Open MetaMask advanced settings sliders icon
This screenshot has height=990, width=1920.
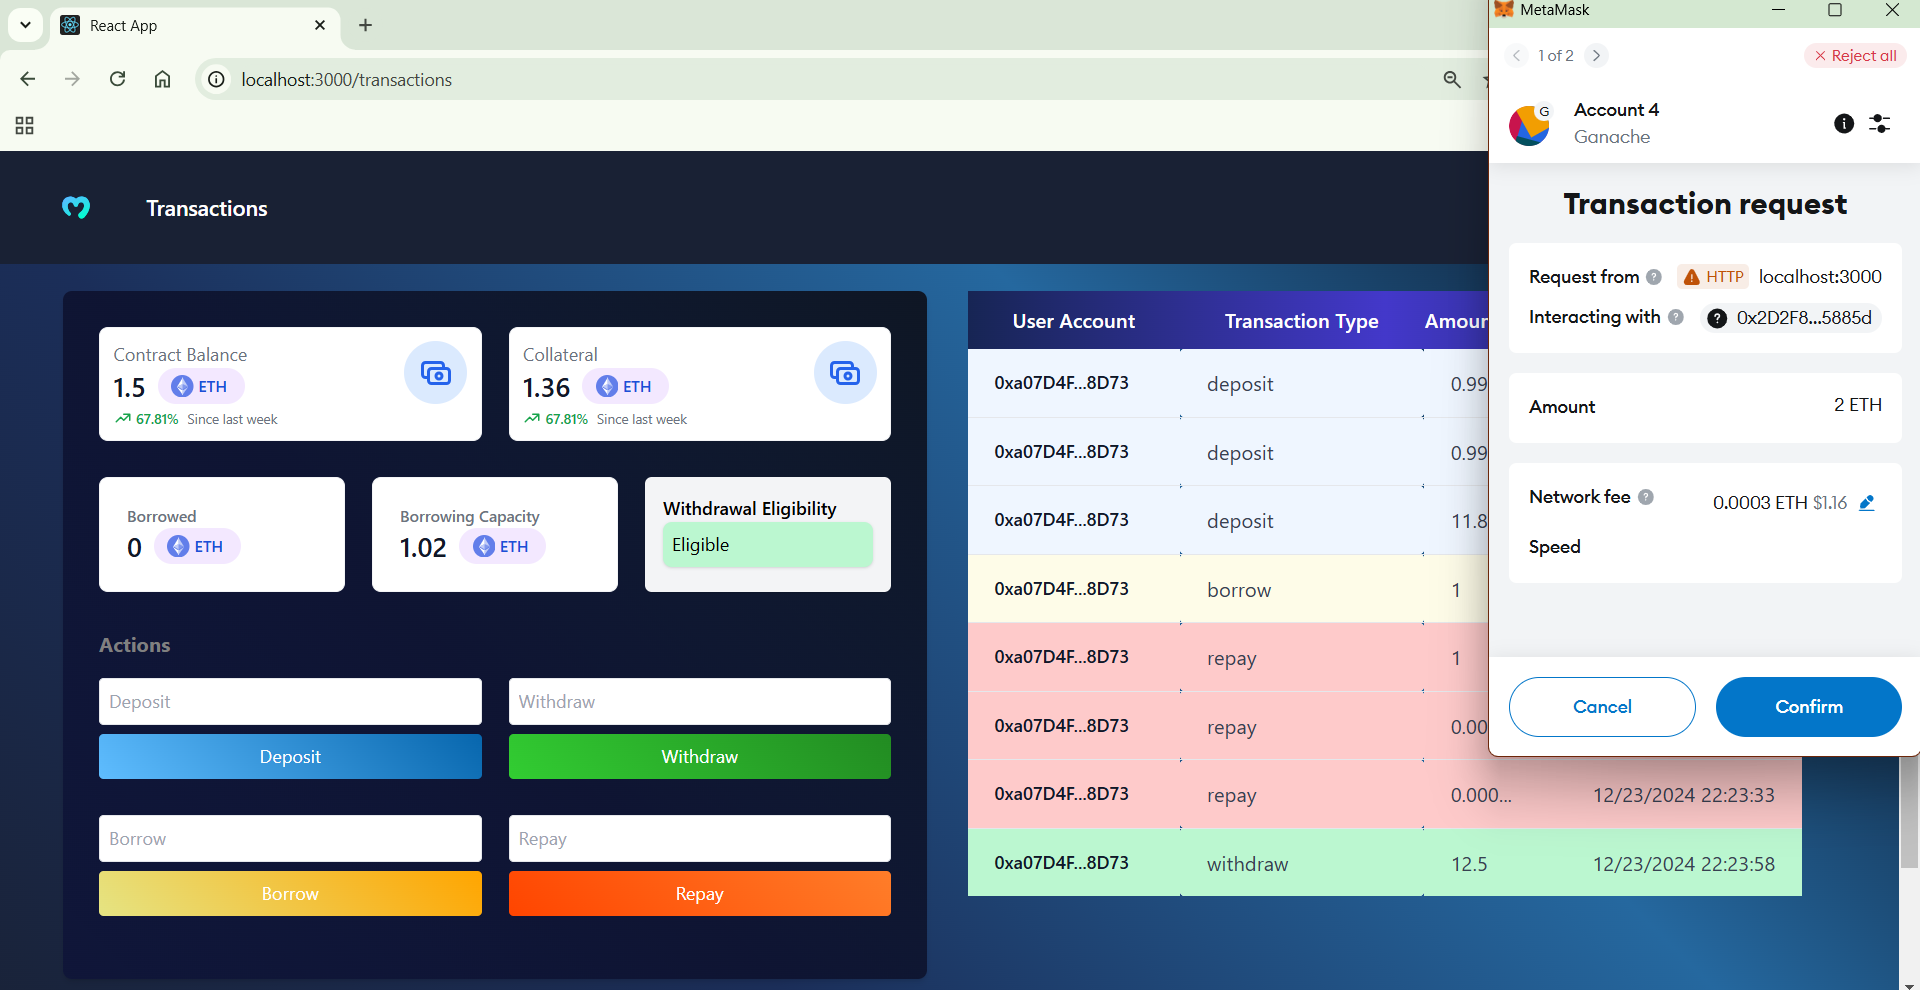1880,123
